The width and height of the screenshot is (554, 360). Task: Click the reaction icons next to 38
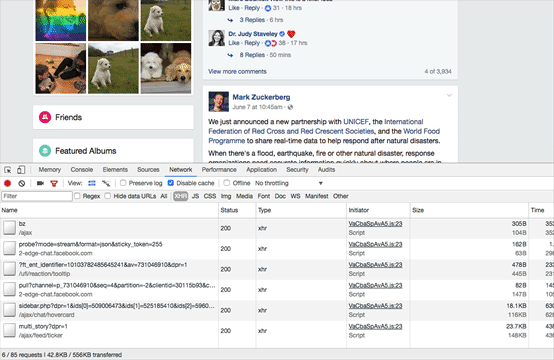point(271,43)
